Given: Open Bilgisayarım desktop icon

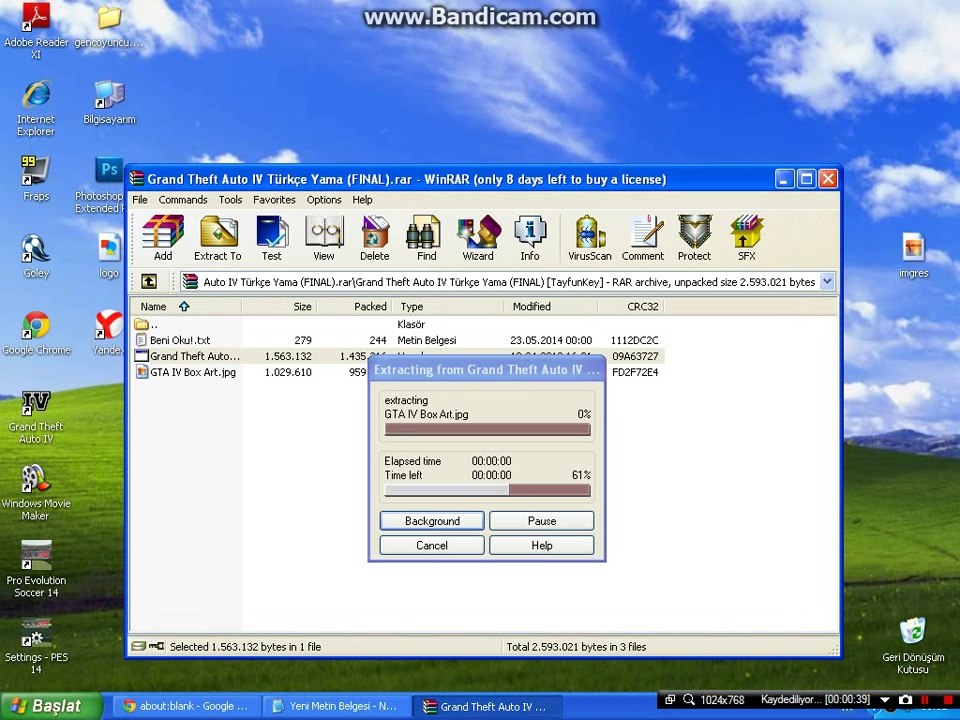Looking at the screenshot, I should coord(109,102).
